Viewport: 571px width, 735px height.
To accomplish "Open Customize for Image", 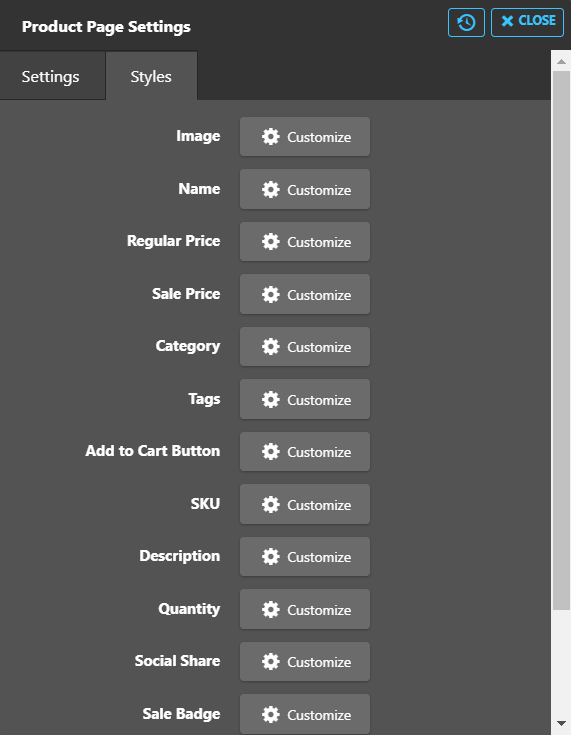I will [305, 137].
